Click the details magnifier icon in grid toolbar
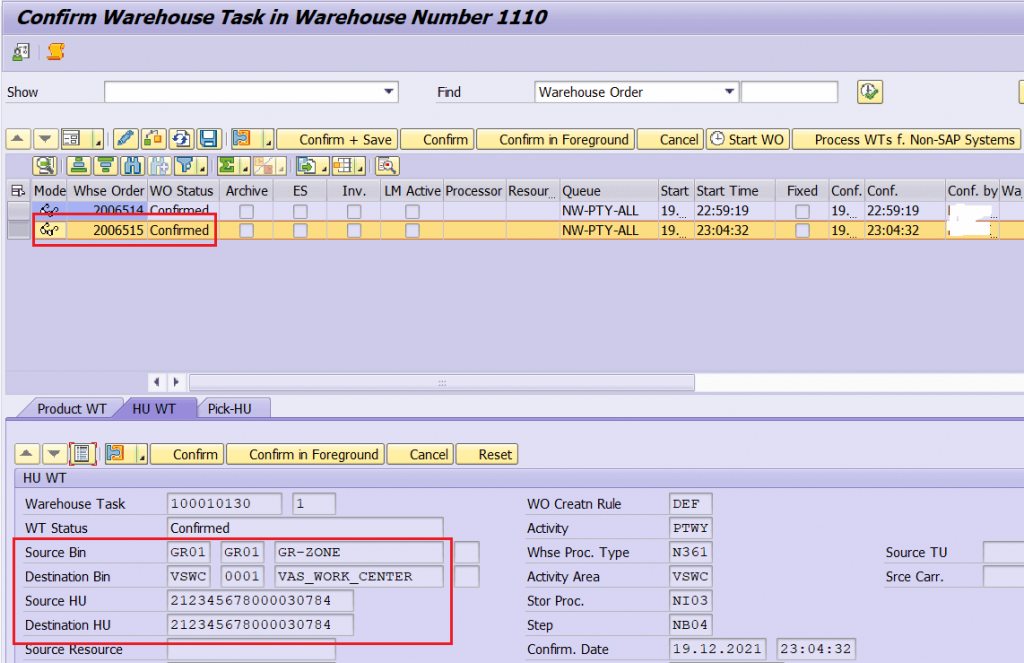 point(45,166)
